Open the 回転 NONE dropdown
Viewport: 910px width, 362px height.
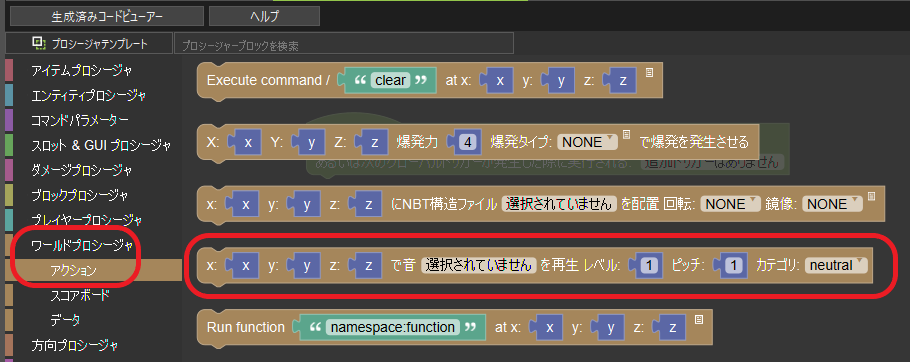730,204
